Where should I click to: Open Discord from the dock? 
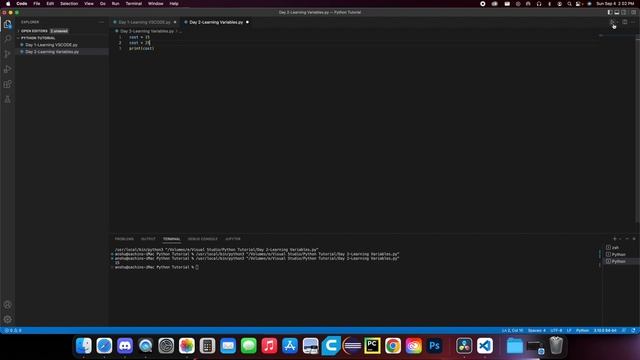tap(125, 346)
